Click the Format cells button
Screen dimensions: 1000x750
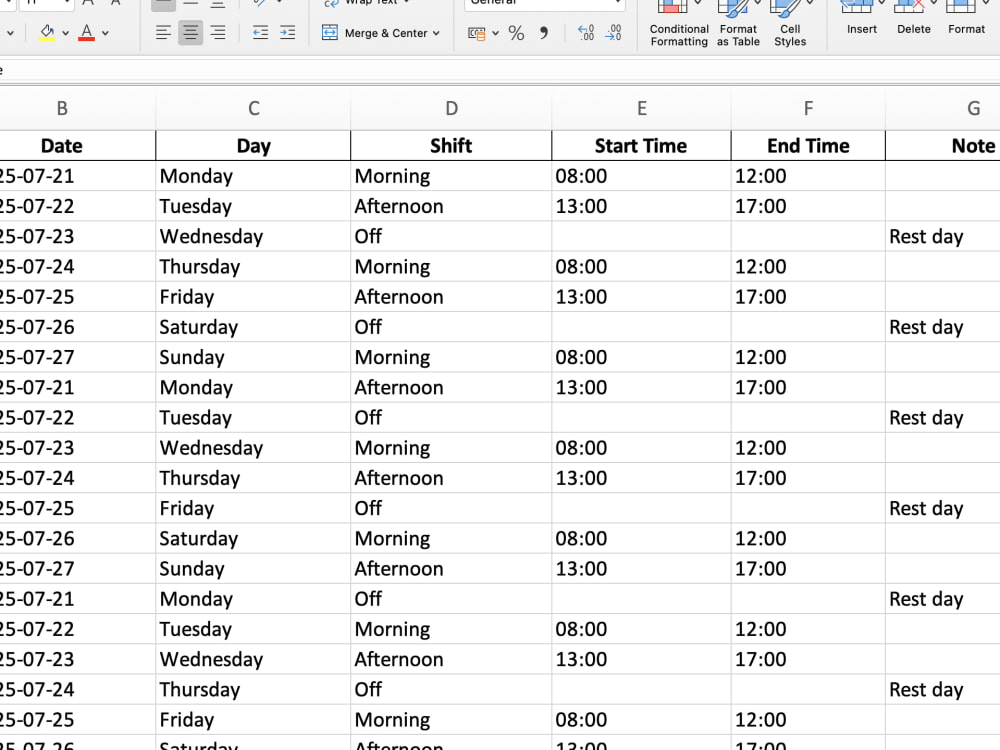click(966, 19)
